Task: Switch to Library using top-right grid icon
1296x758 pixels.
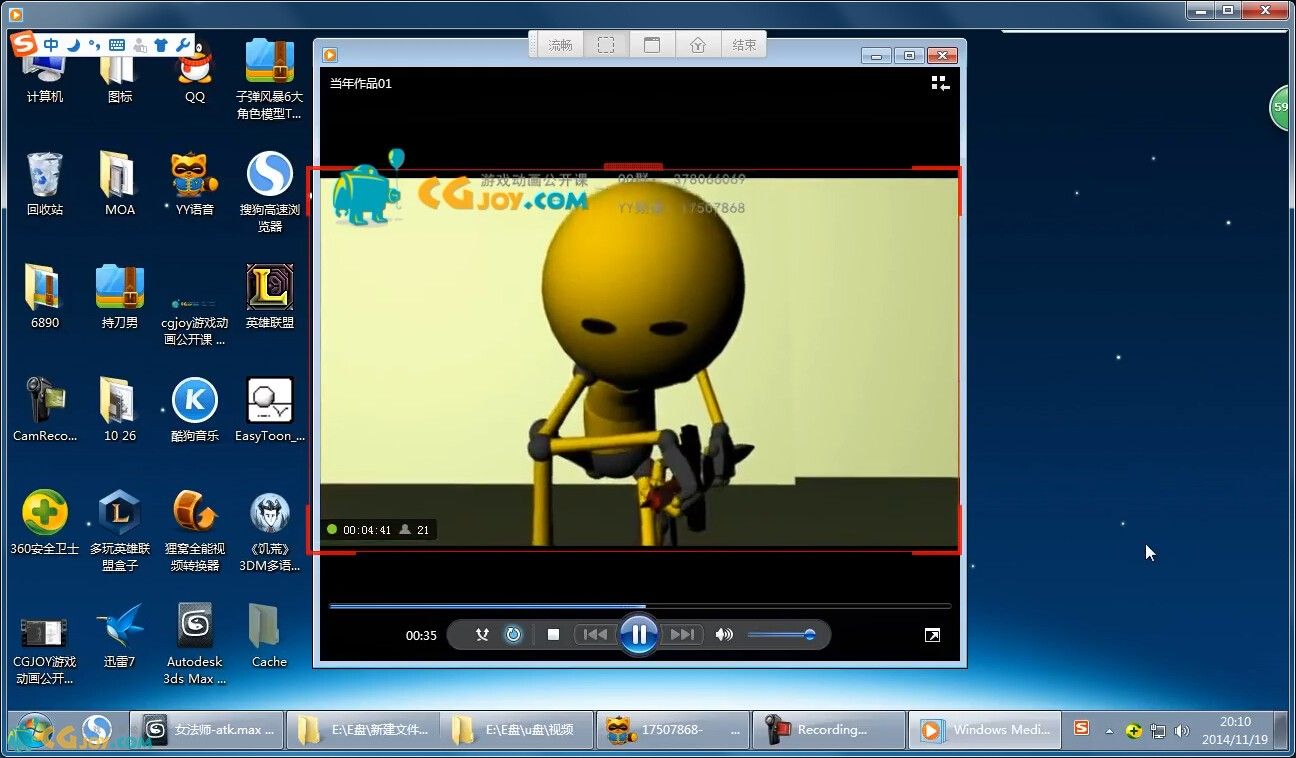Action: click(x=940, y=84)
